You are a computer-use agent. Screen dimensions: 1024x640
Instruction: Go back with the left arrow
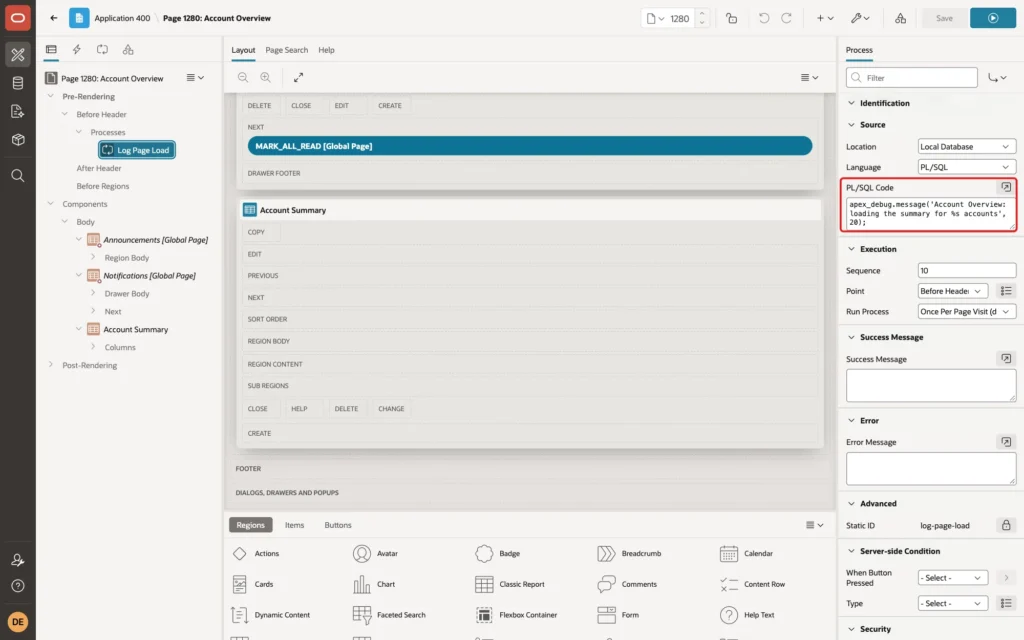54,18
